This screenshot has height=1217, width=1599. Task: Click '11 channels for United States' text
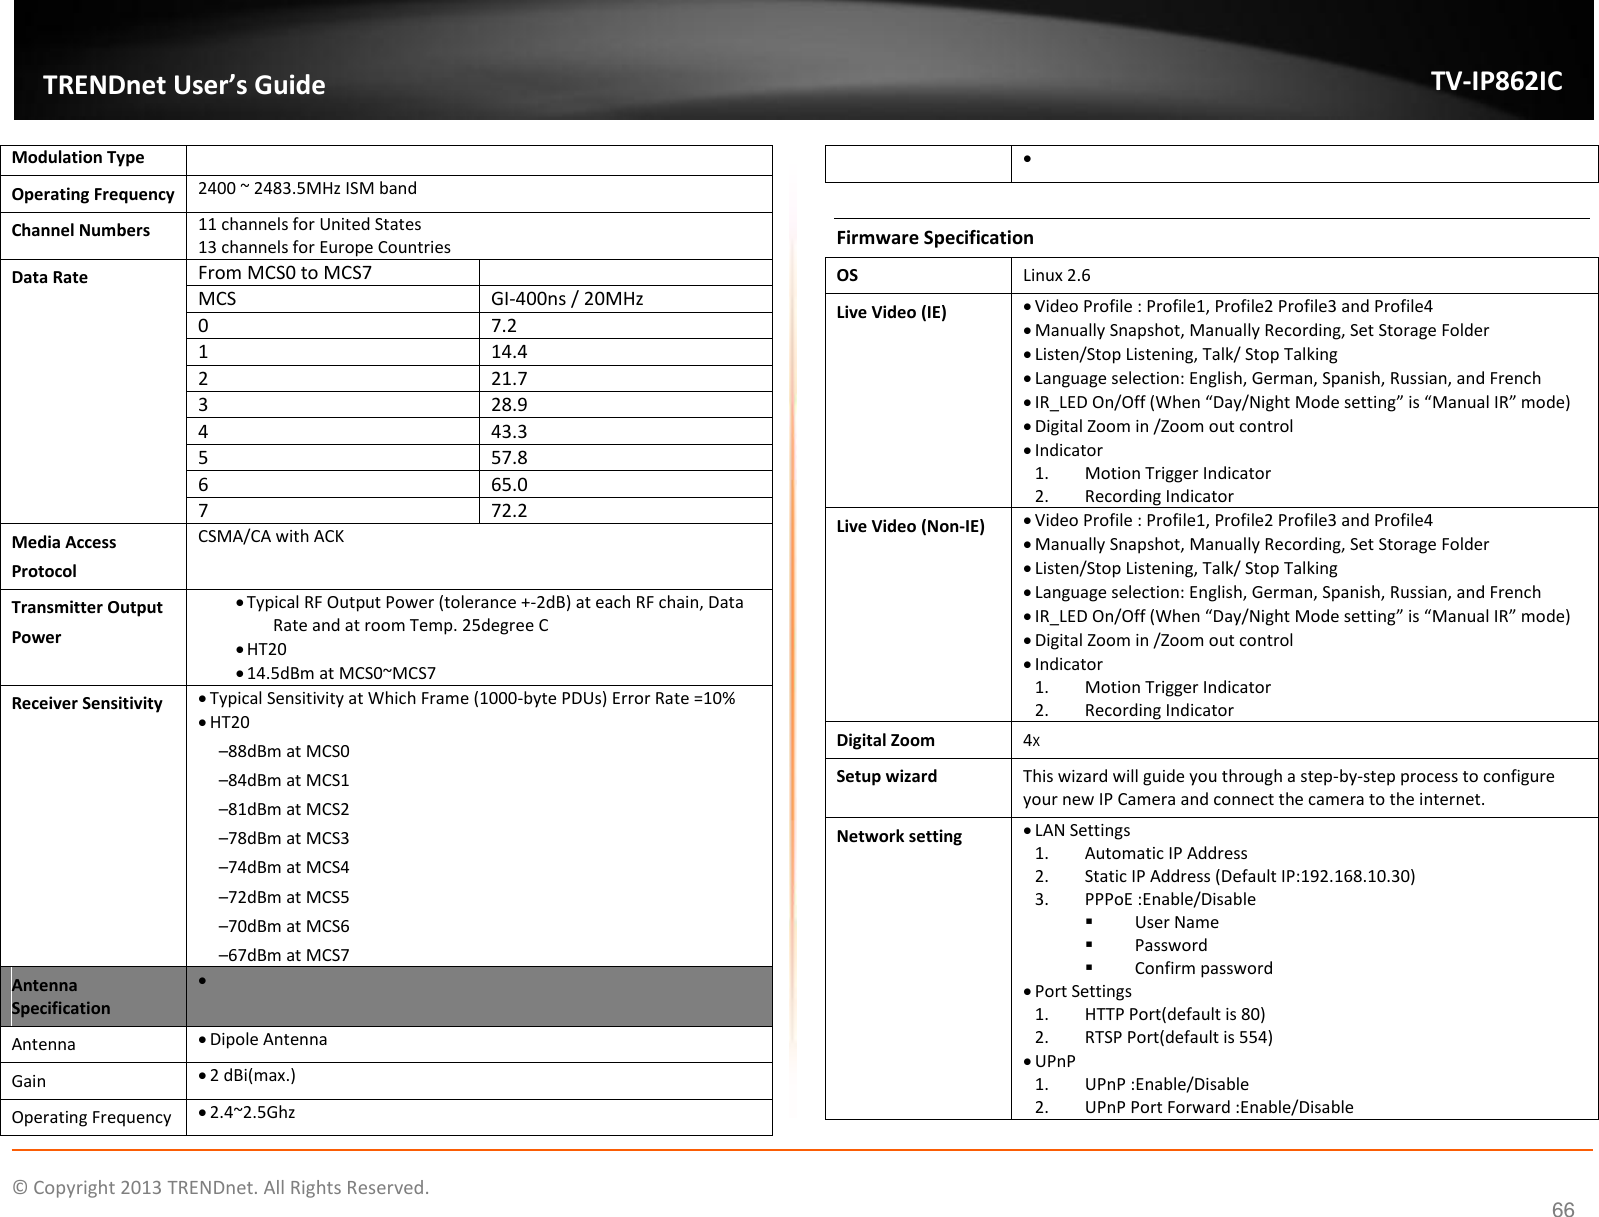tap(309, 224)
